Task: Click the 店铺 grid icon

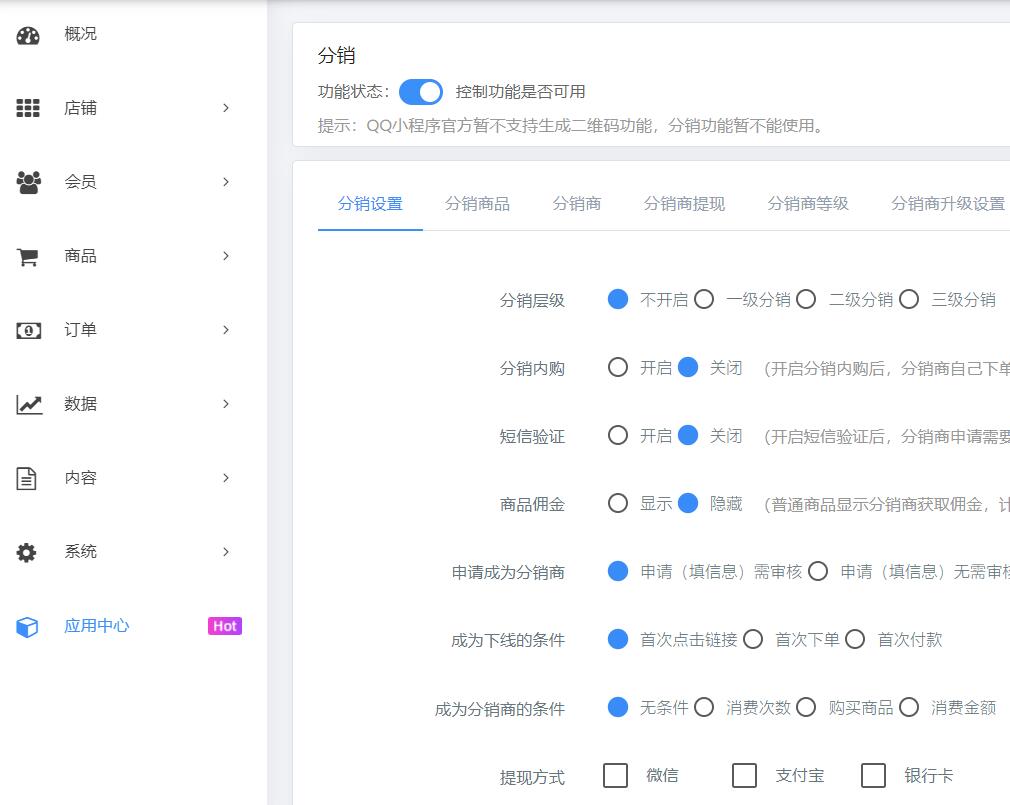Action: (x=28, y=108)
